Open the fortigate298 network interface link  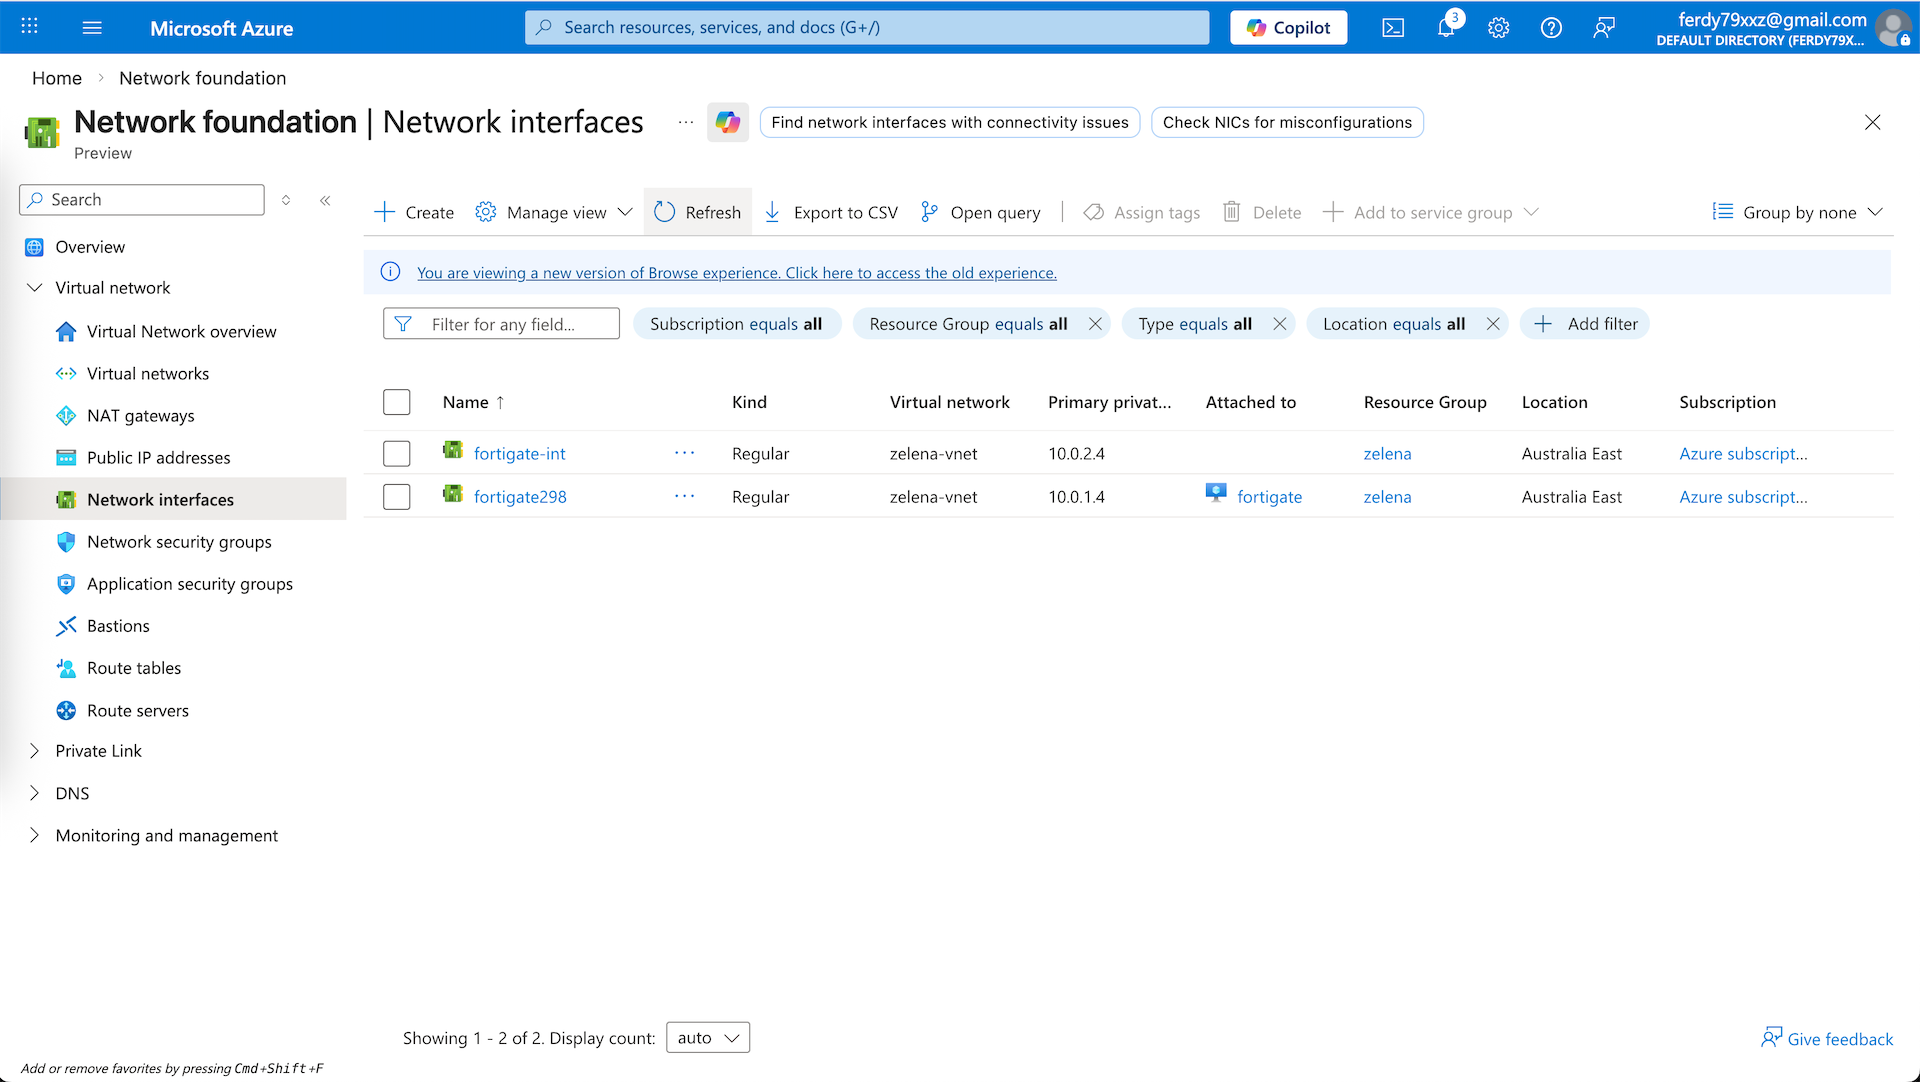pos(520,497)
